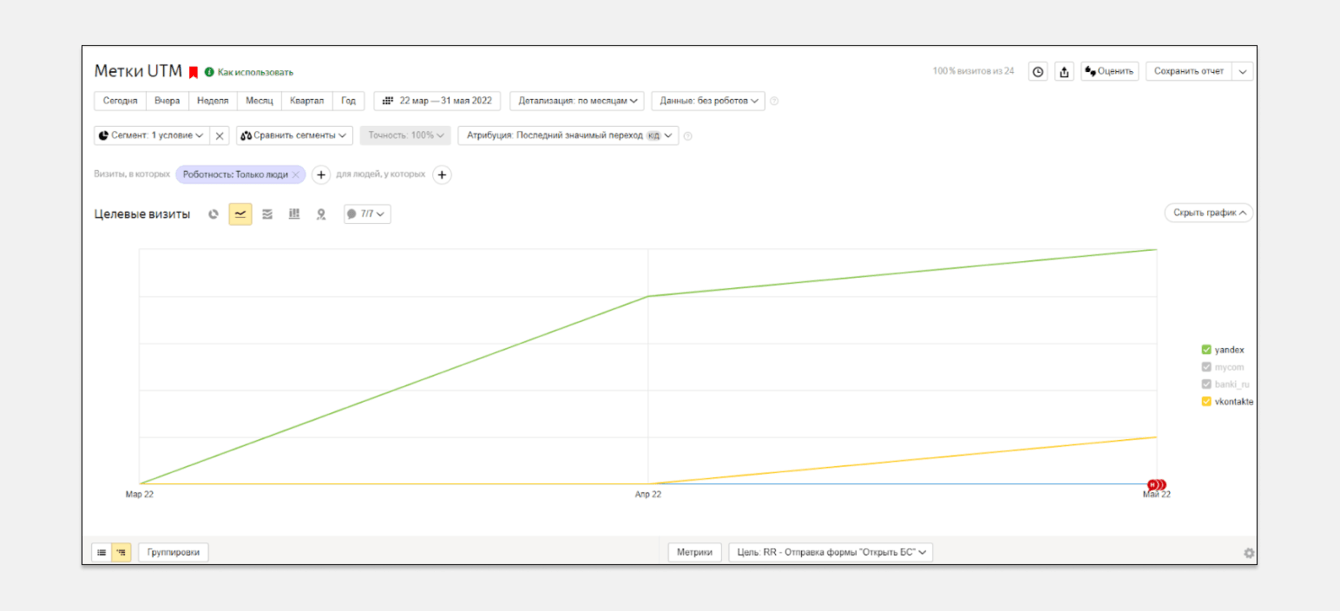Open the Атрибуция dropdown
The image size is (1340, 611).
[568, 135]
